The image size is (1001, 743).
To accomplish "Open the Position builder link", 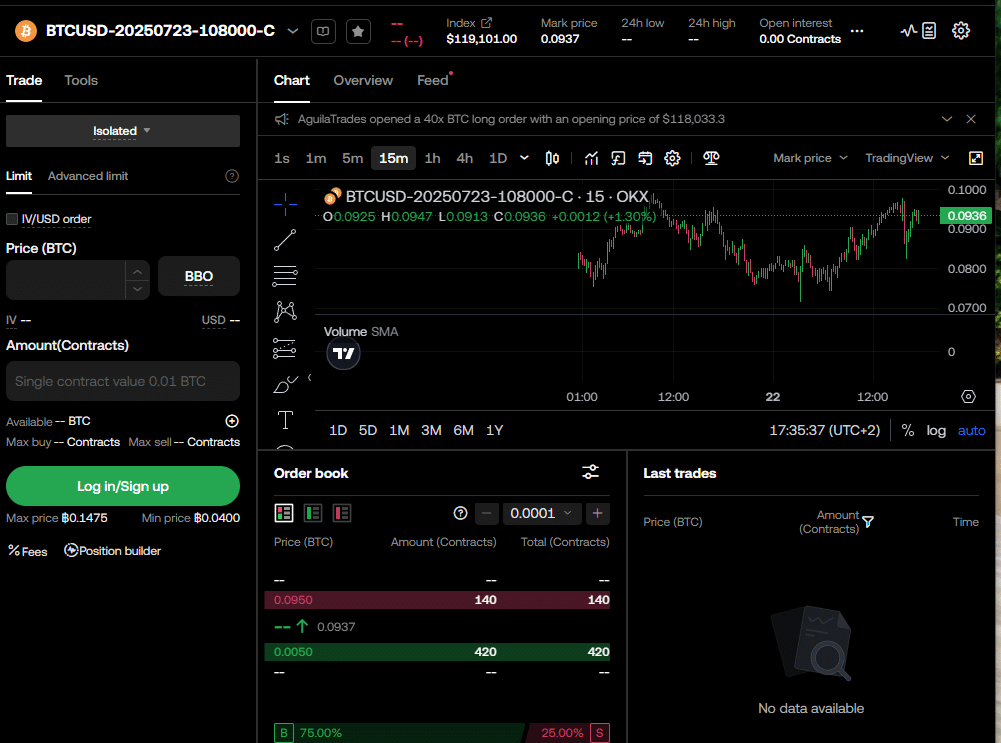I will [x=112, y=551].
